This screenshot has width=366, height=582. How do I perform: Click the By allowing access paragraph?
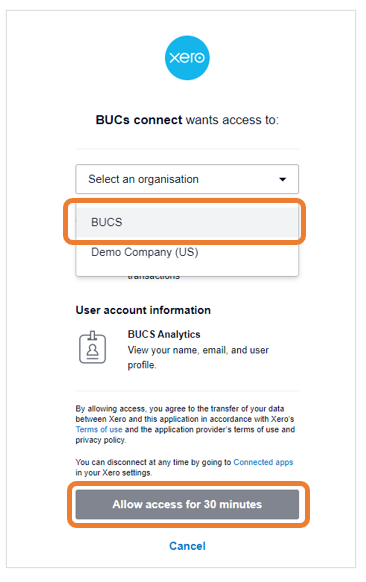185,424
